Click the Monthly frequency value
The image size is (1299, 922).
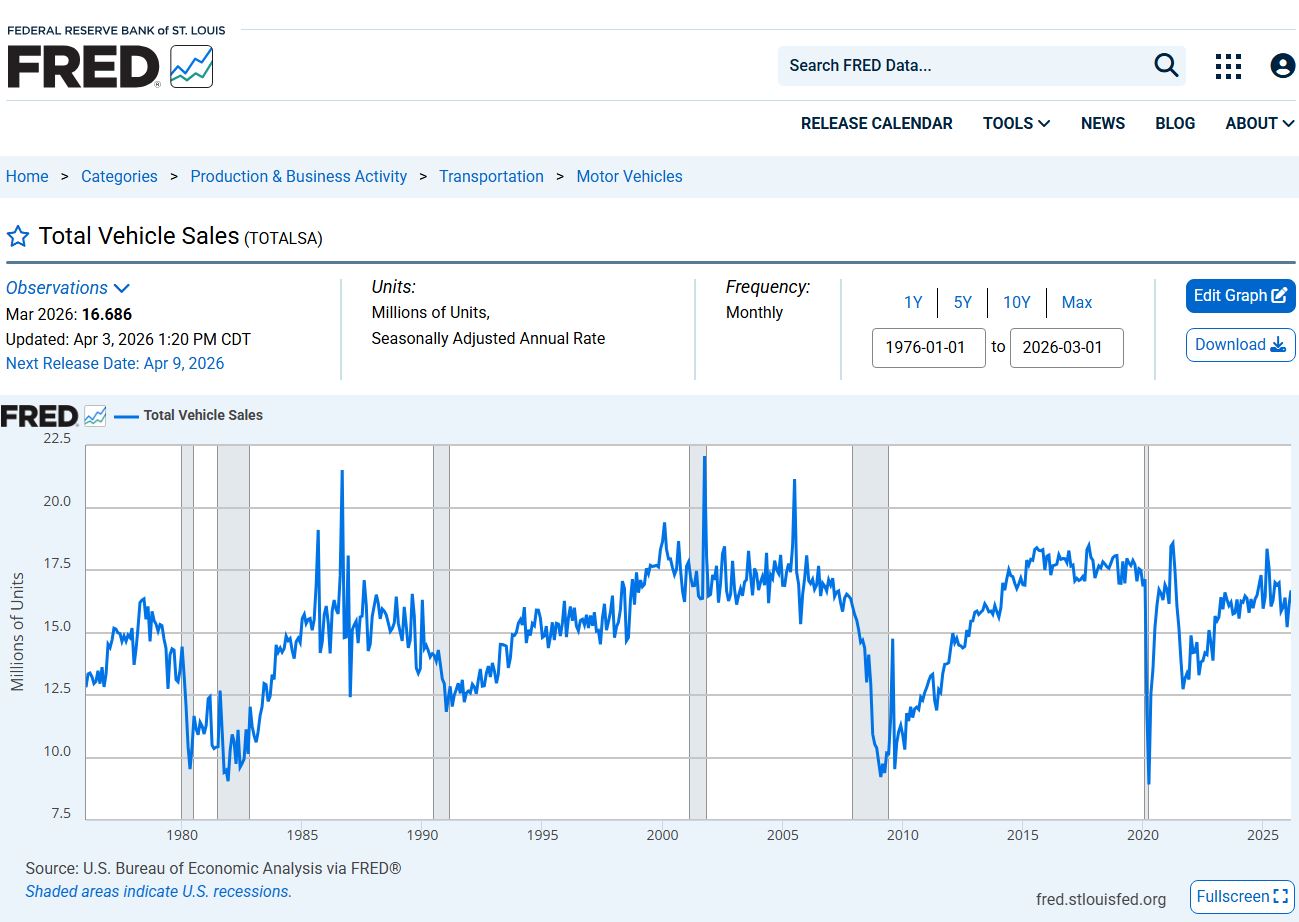click(754, 312)
